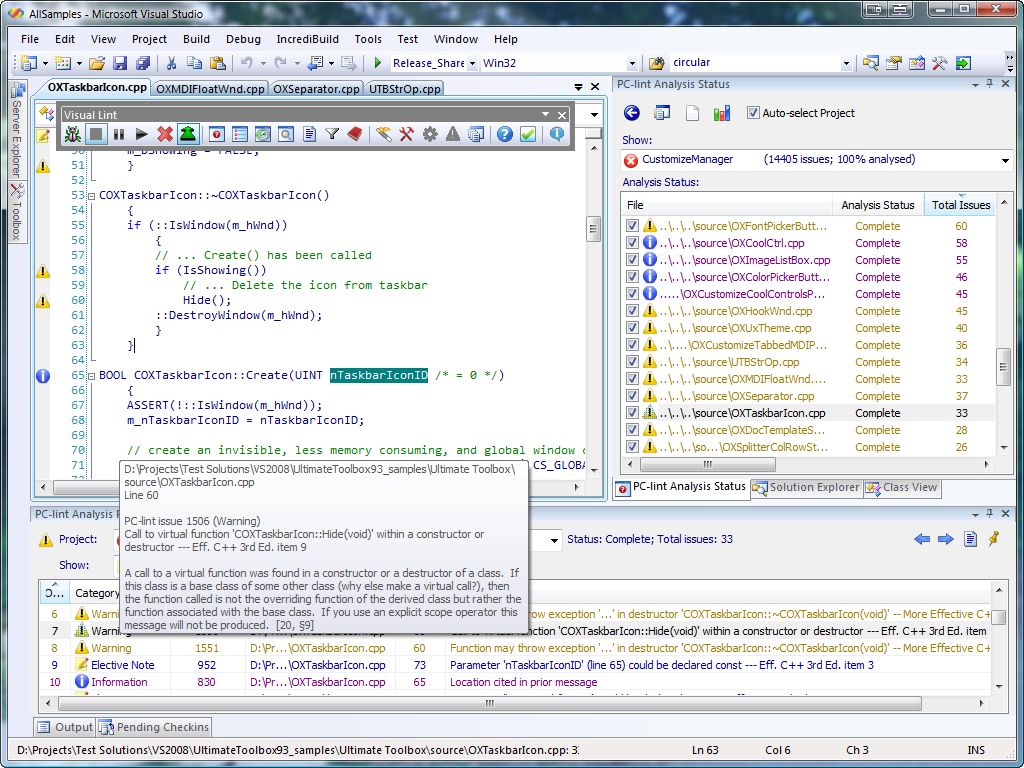Sort by the Total Issues column header
The image size is (1024, 768).
pos(960,205)
